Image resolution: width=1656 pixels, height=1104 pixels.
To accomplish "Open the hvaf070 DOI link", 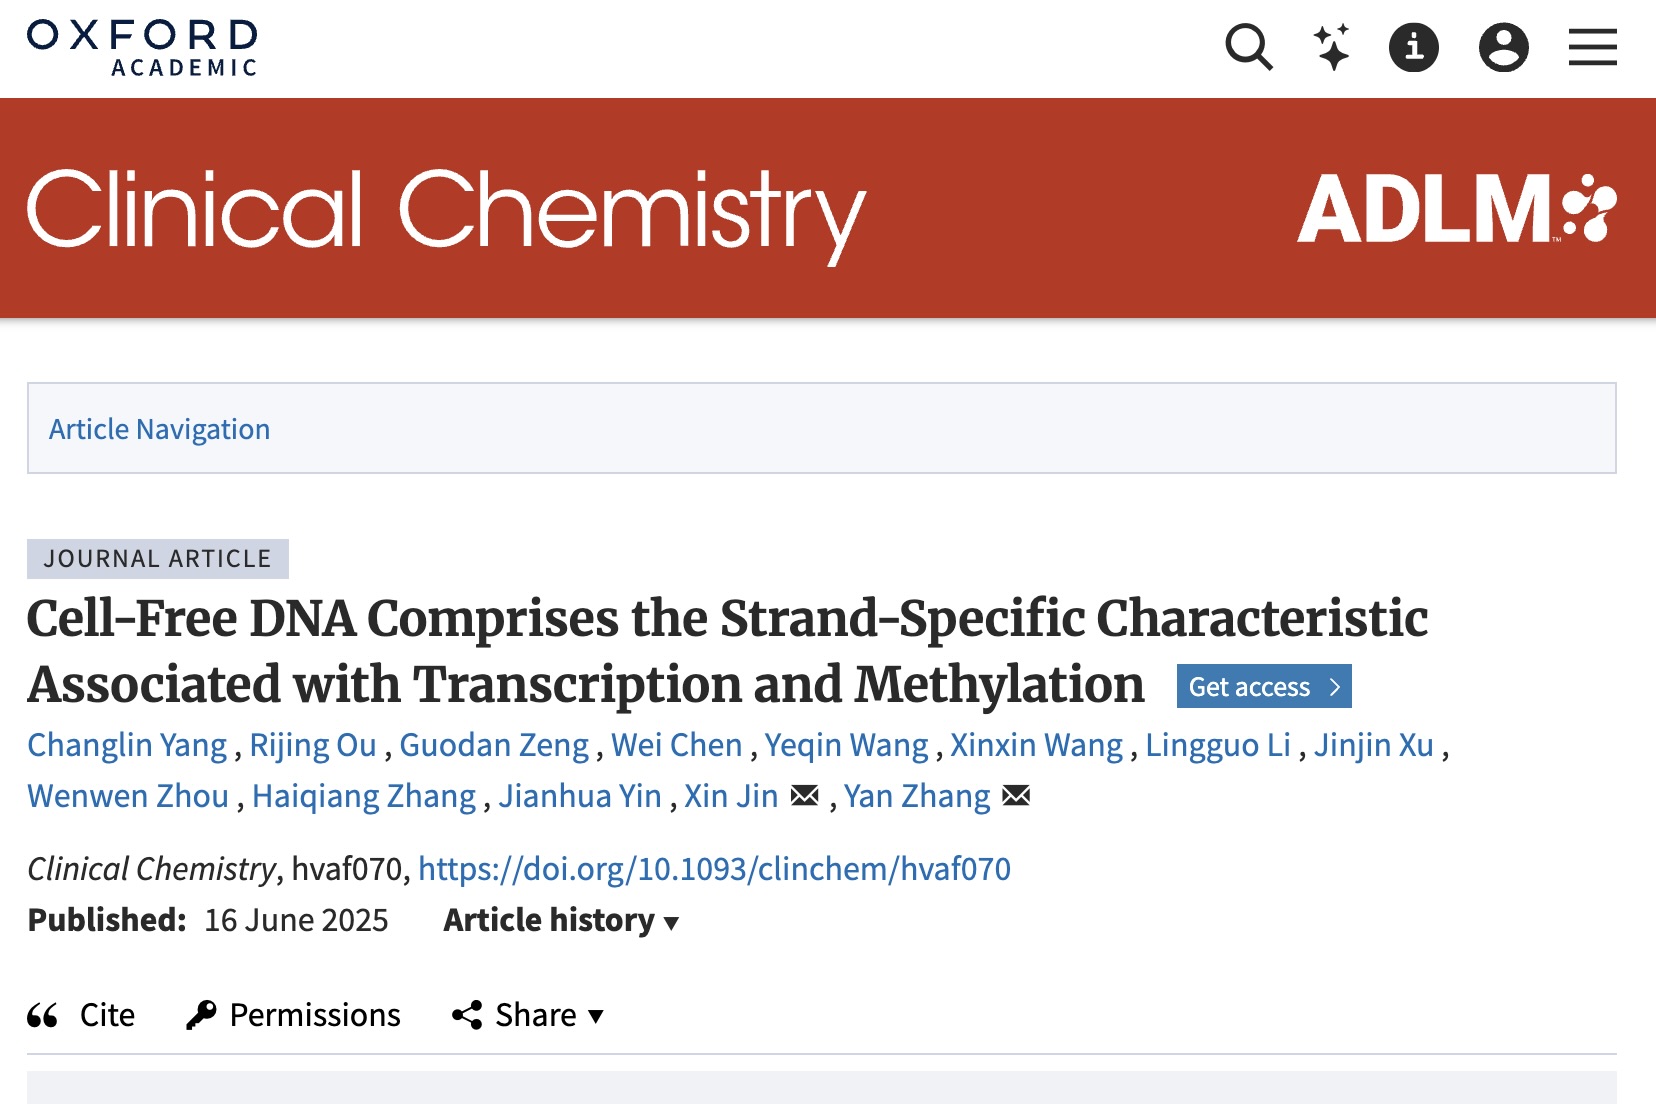I will [714, 868].
